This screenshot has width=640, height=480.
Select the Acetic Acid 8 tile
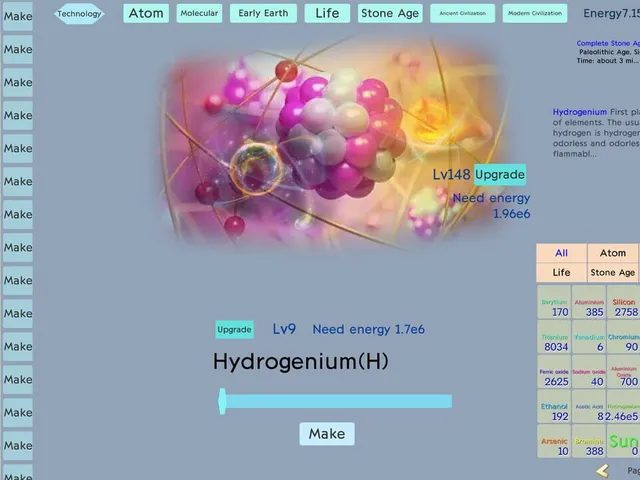(589, 406)
